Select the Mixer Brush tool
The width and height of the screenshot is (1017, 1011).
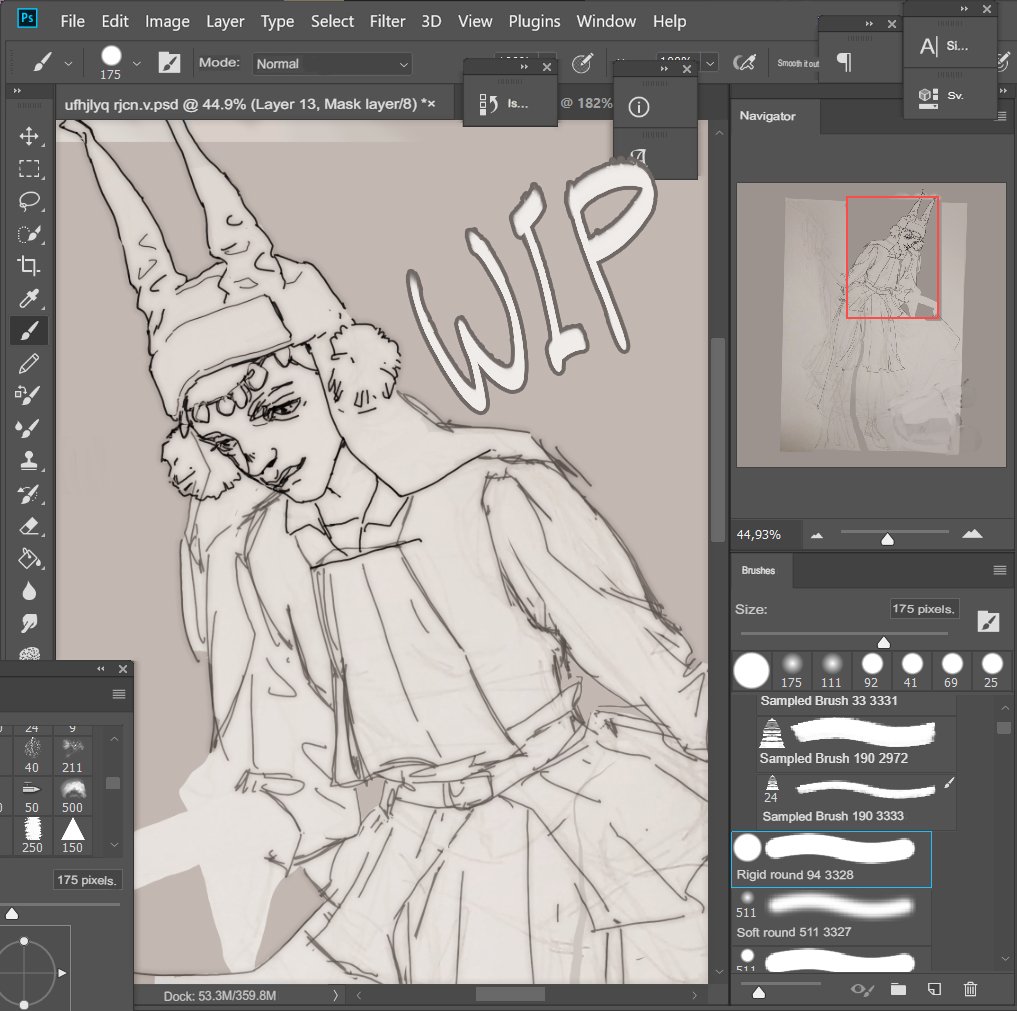pyautogui.click(x=29, y=428)
